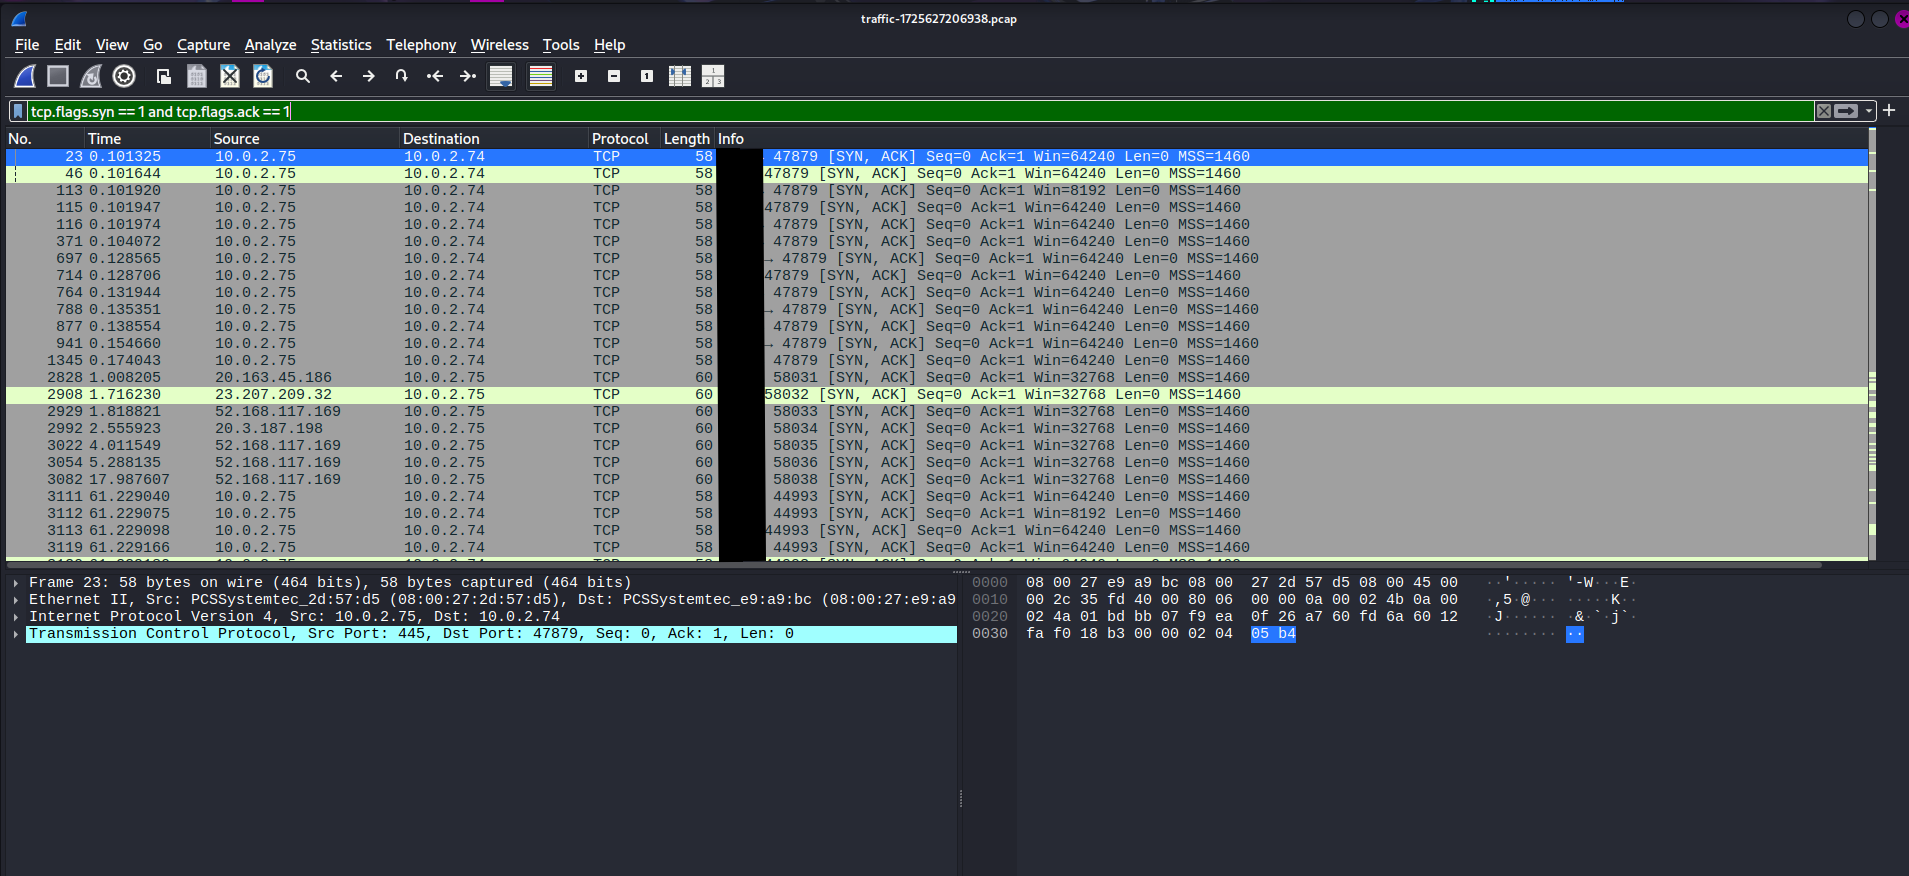Select packet 1345 at time 0.174043
1909x876 pixels.
coord(937,360)
